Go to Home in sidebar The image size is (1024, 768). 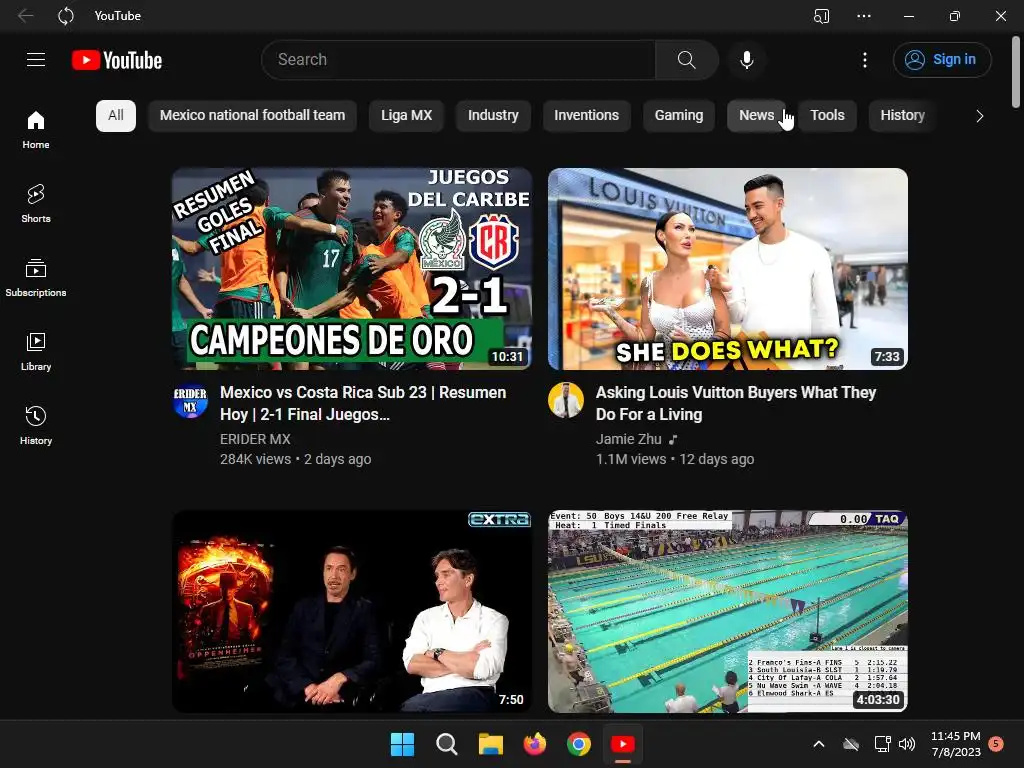(36, 130)
